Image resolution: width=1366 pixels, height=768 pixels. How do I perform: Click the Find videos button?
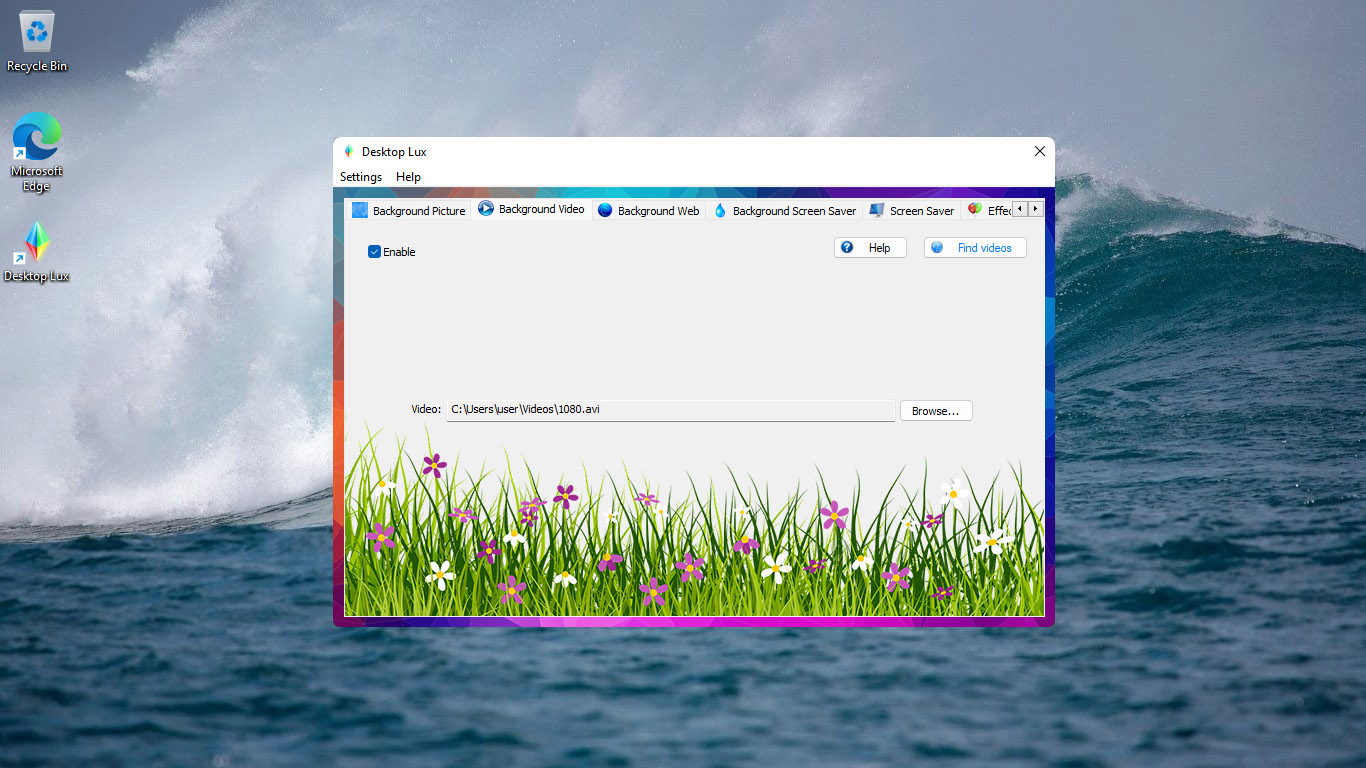pyautogui.click(x=975, y=247)
